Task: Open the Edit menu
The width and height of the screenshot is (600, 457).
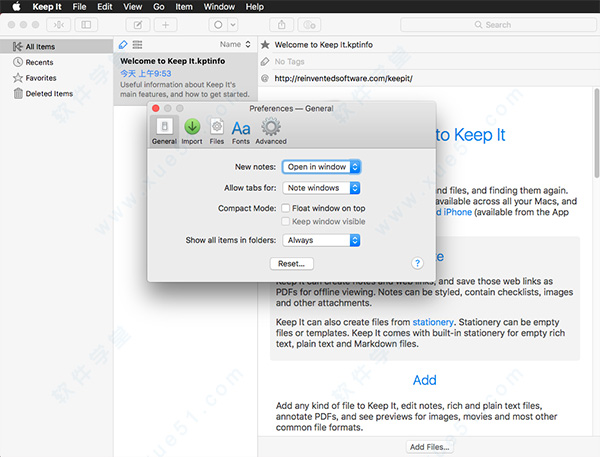Action: coord(104,7)
